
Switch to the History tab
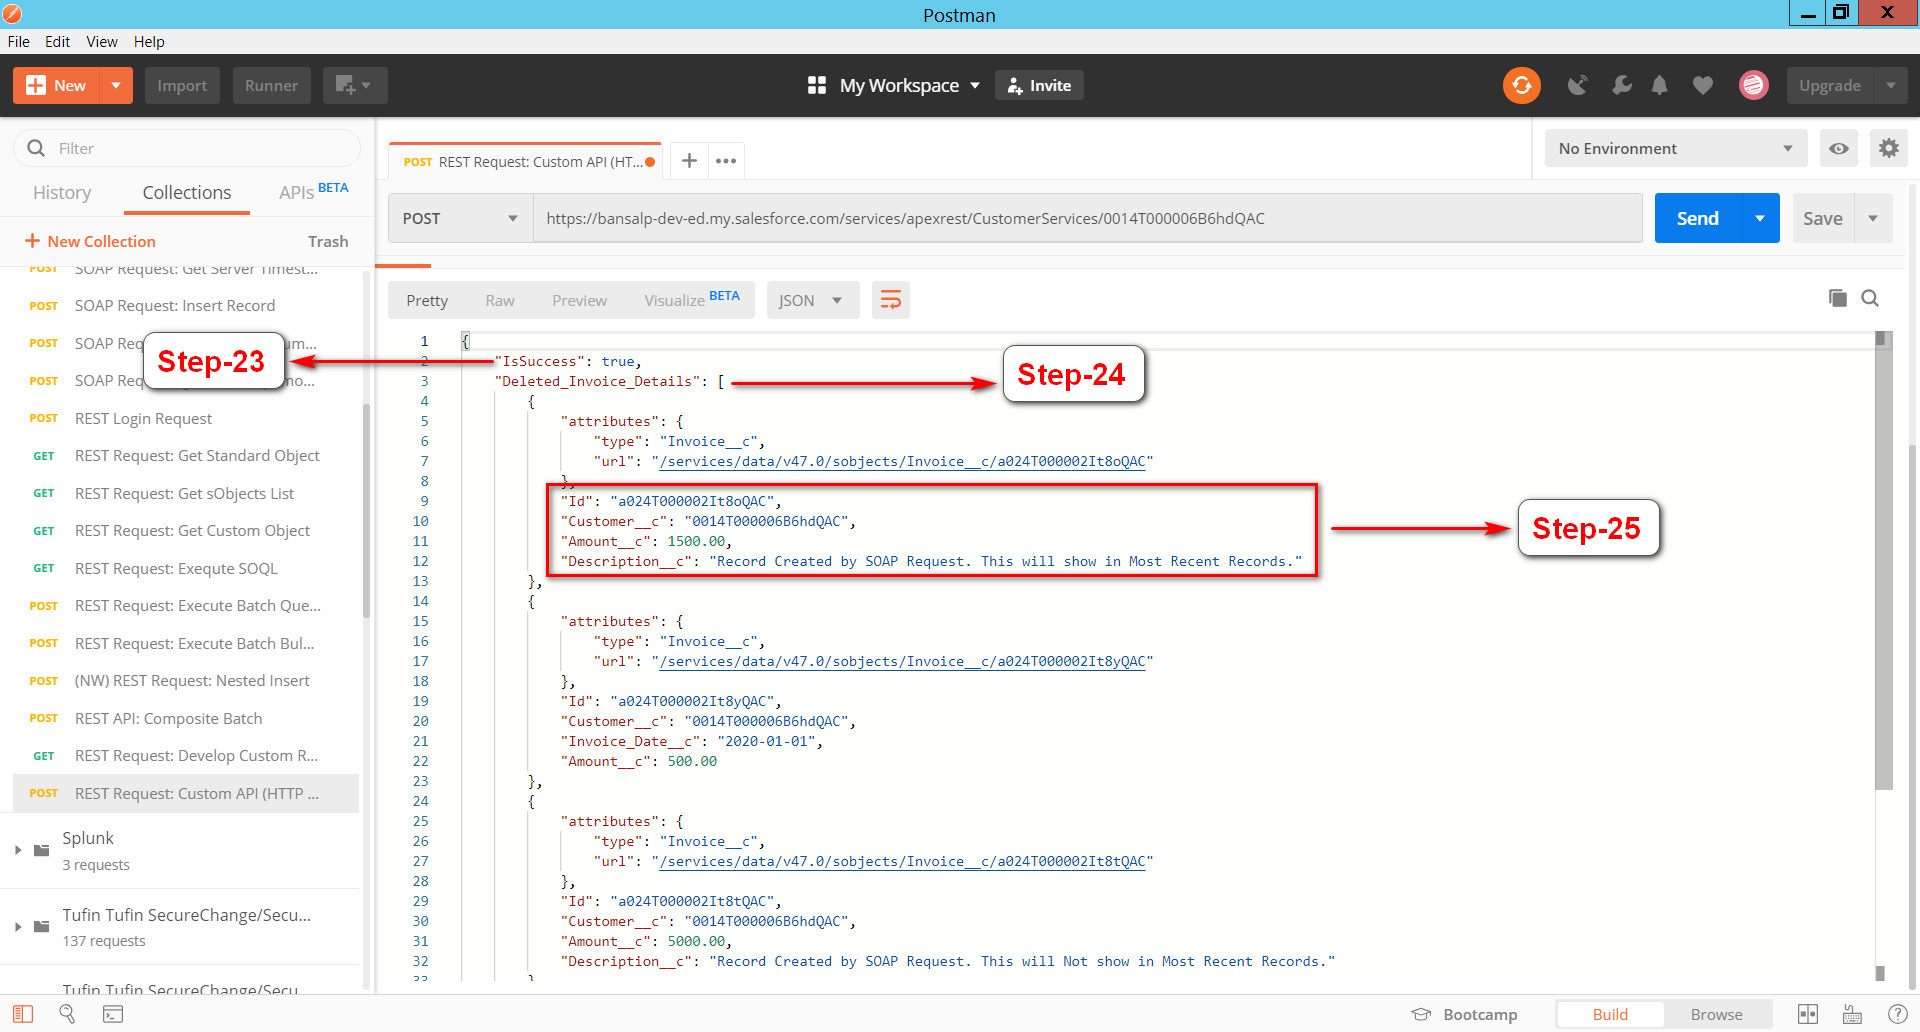point(62,193)
